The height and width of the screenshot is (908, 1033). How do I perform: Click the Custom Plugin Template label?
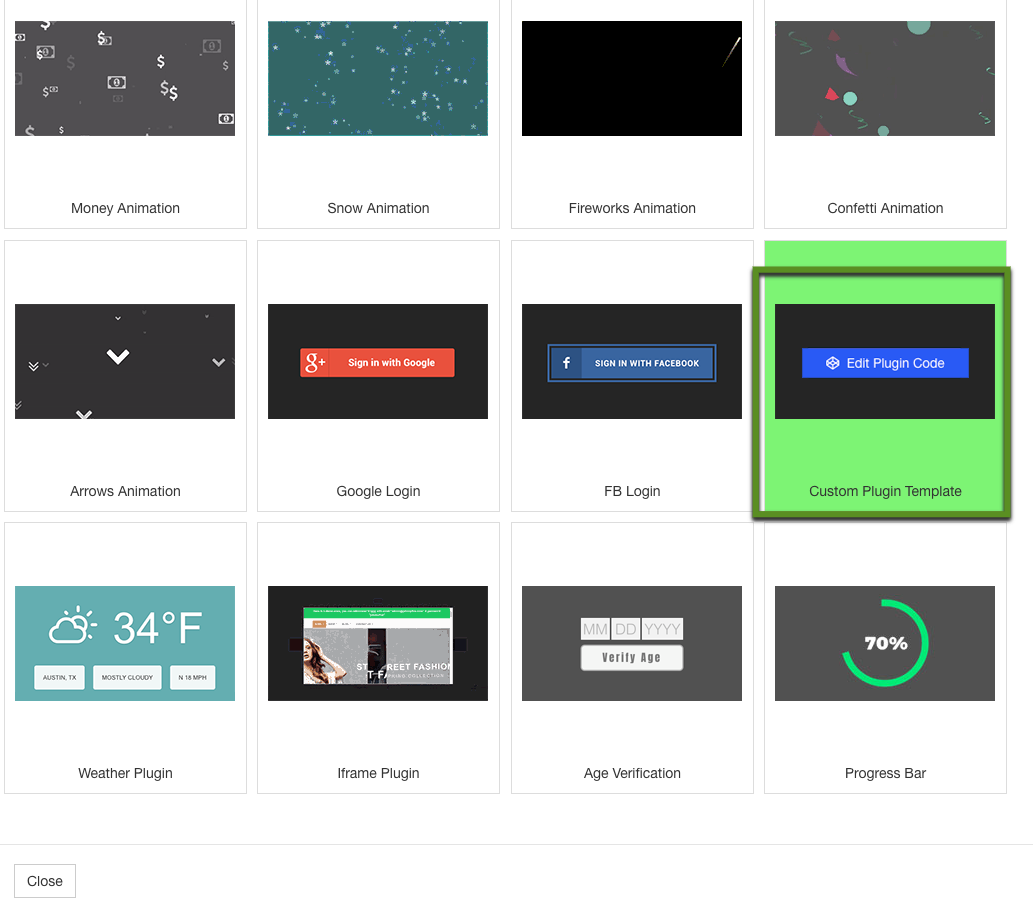[x=885, y=491]
